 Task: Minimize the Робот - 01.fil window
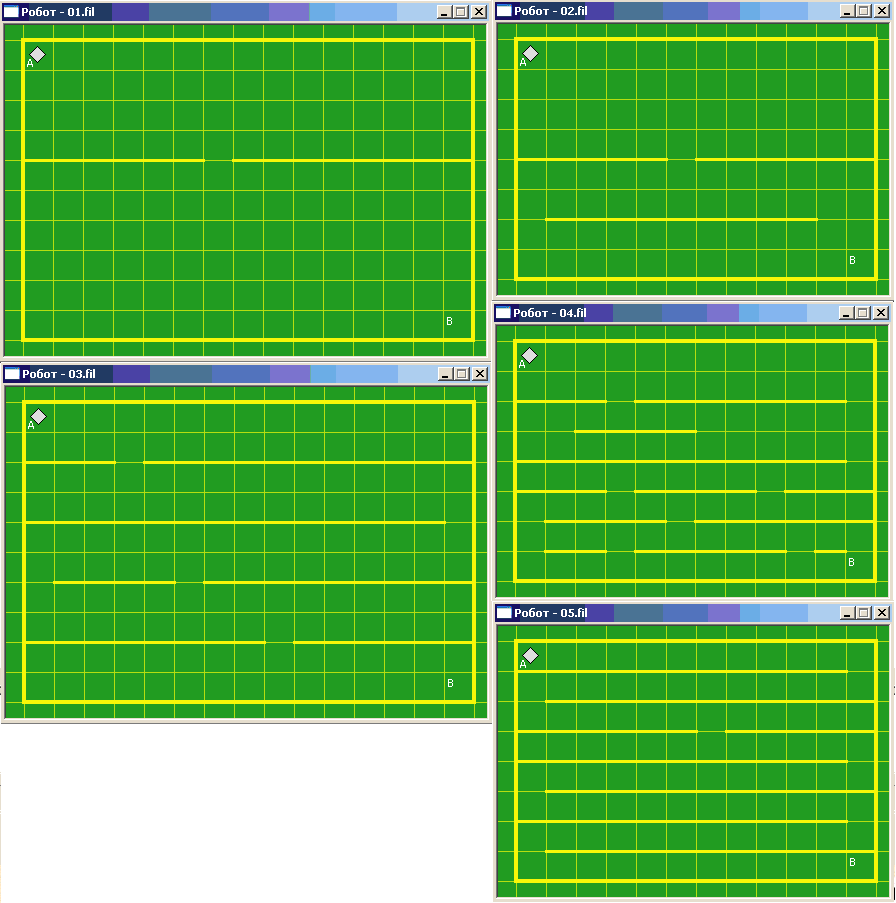444,12
